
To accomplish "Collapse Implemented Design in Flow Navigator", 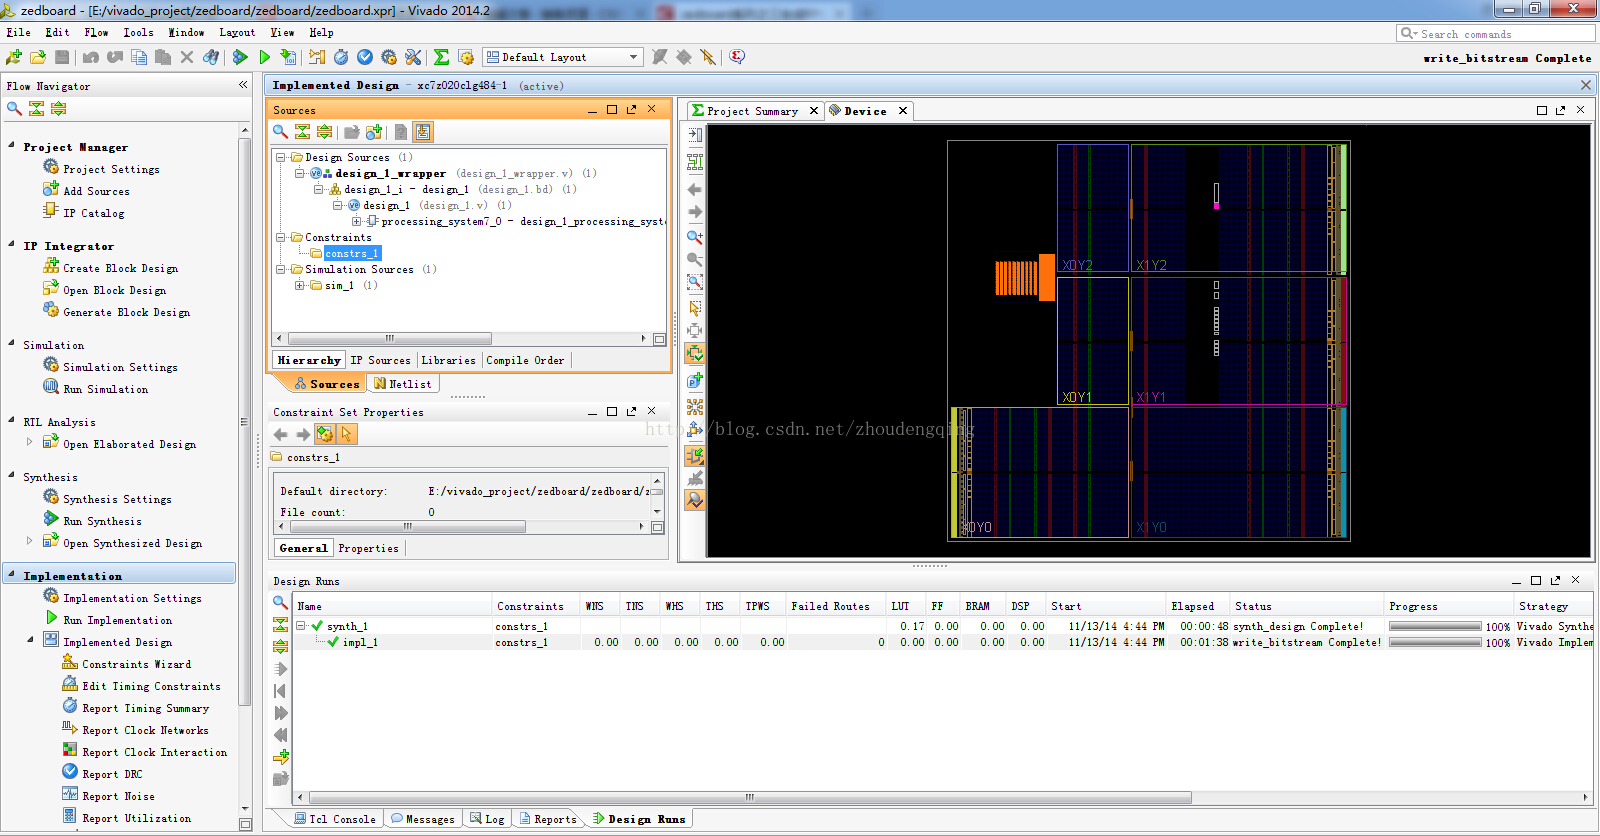I will [x=29, y=639].
